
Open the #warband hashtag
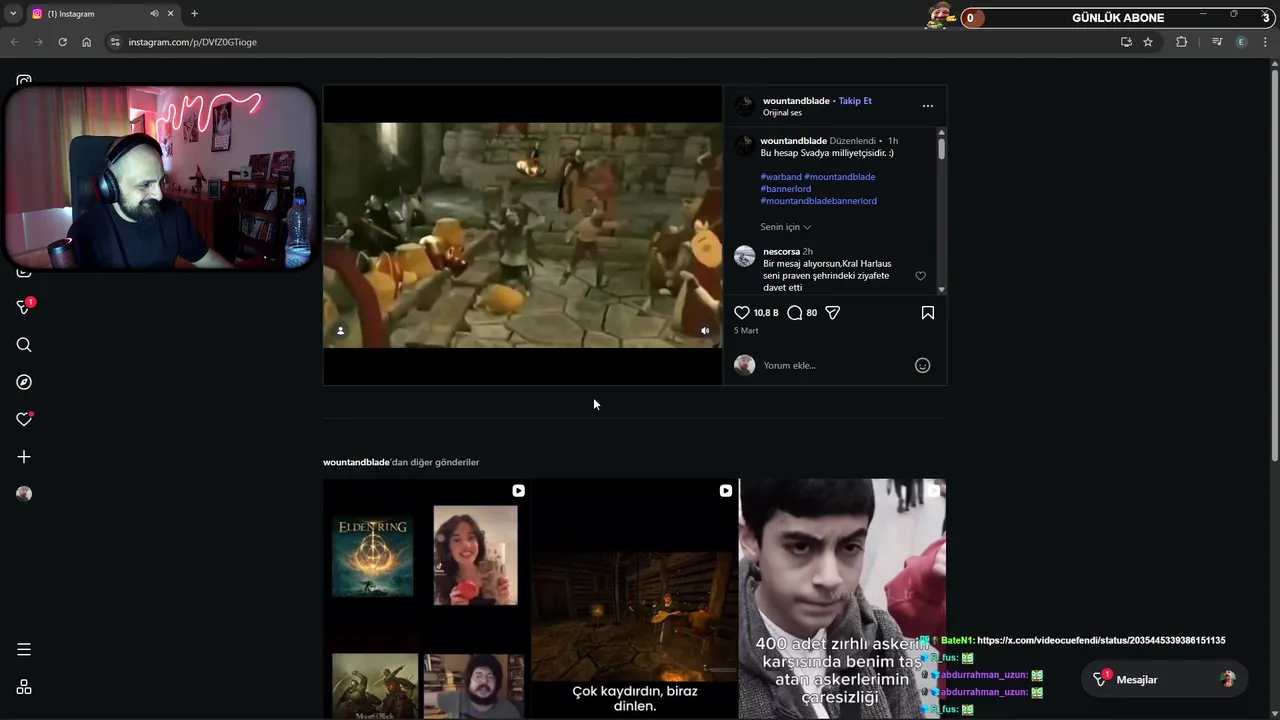pyautogui.click(x=781, y=177)
